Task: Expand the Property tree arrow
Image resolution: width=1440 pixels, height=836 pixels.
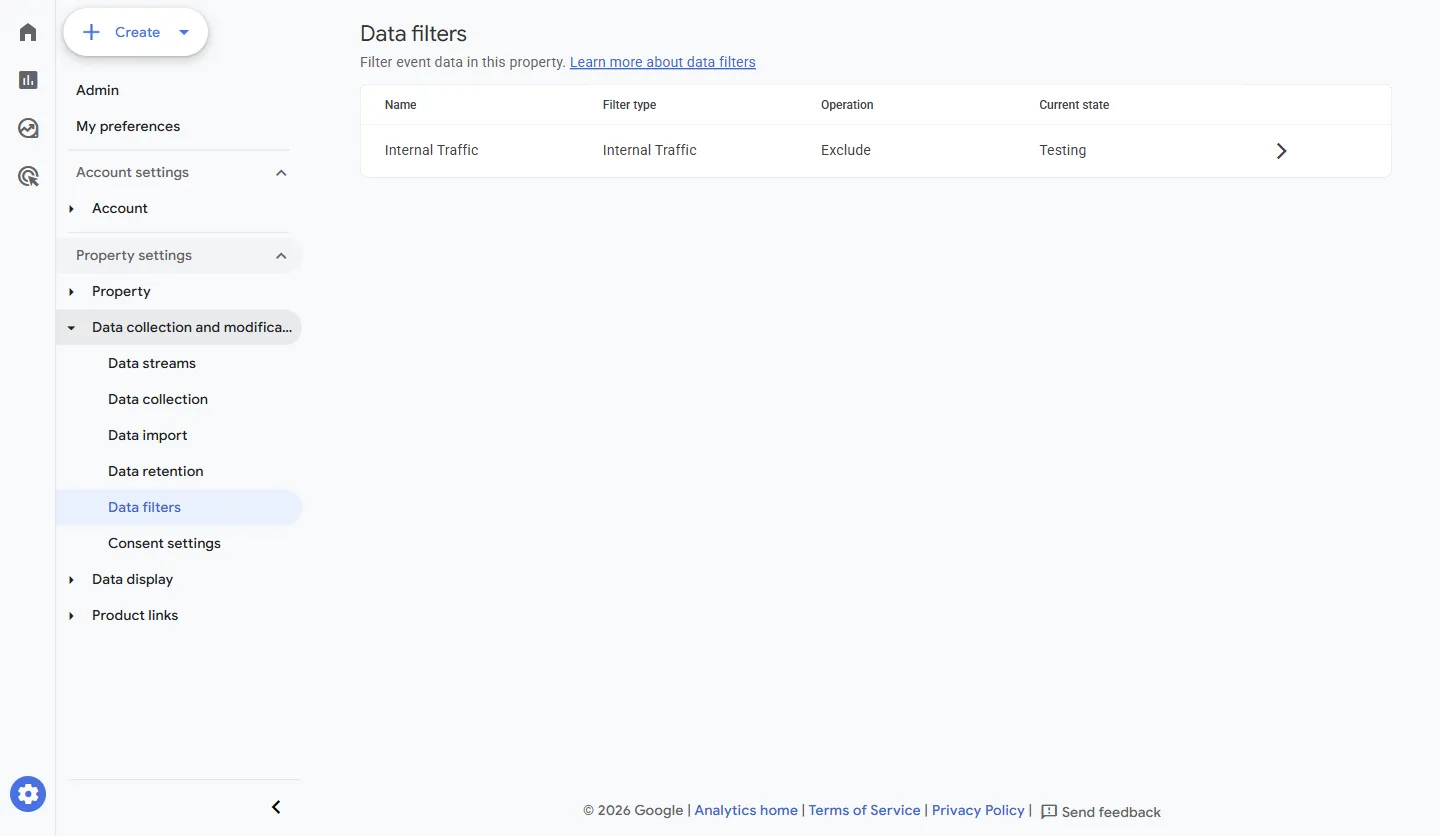Action: coord(71,292)
